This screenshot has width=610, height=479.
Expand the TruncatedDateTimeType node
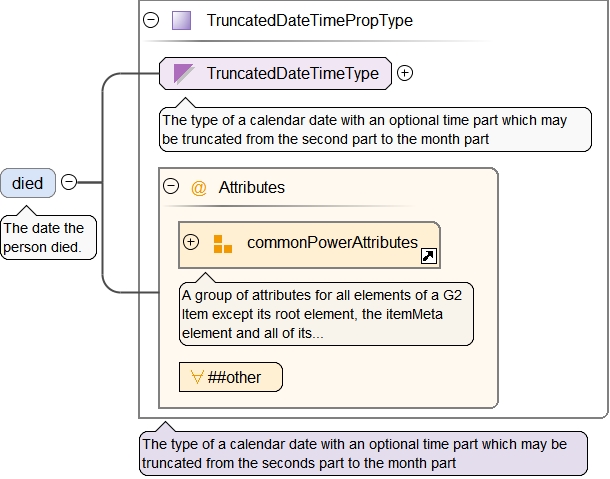click(405, 73)
